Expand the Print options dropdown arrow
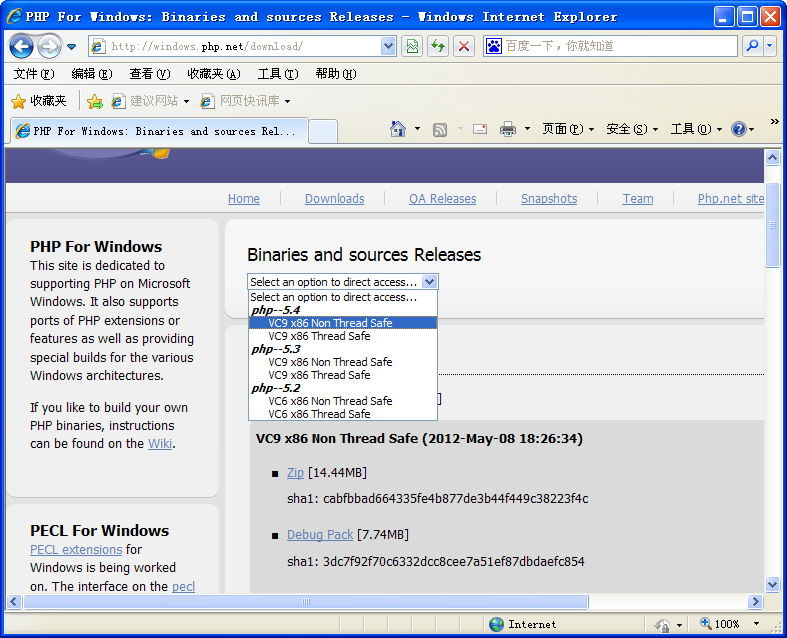 pyautogui.click(x=527, y=129)
